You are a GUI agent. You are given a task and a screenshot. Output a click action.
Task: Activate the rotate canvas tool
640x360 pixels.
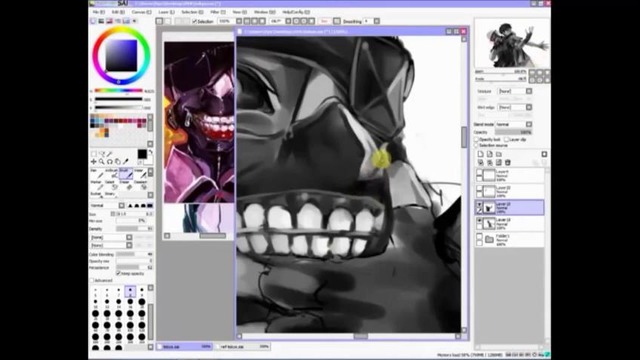tap(109, 162)
